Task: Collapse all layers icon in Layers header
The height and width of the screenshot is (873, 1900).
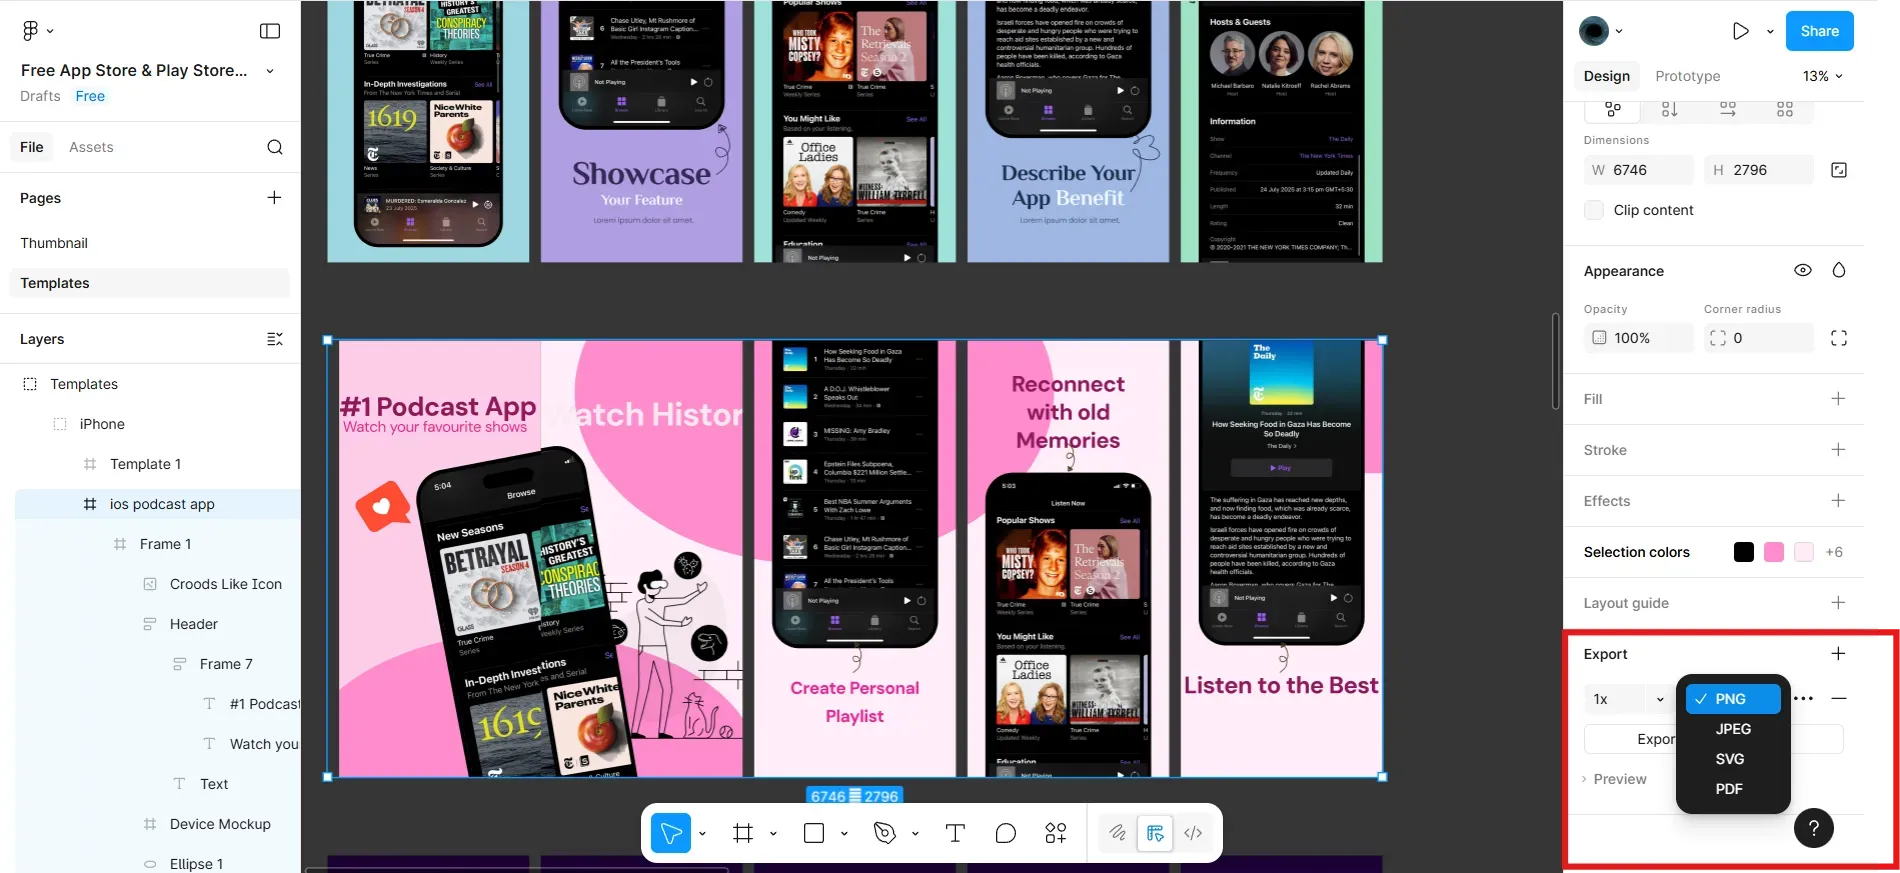Action: click(275, 339)
